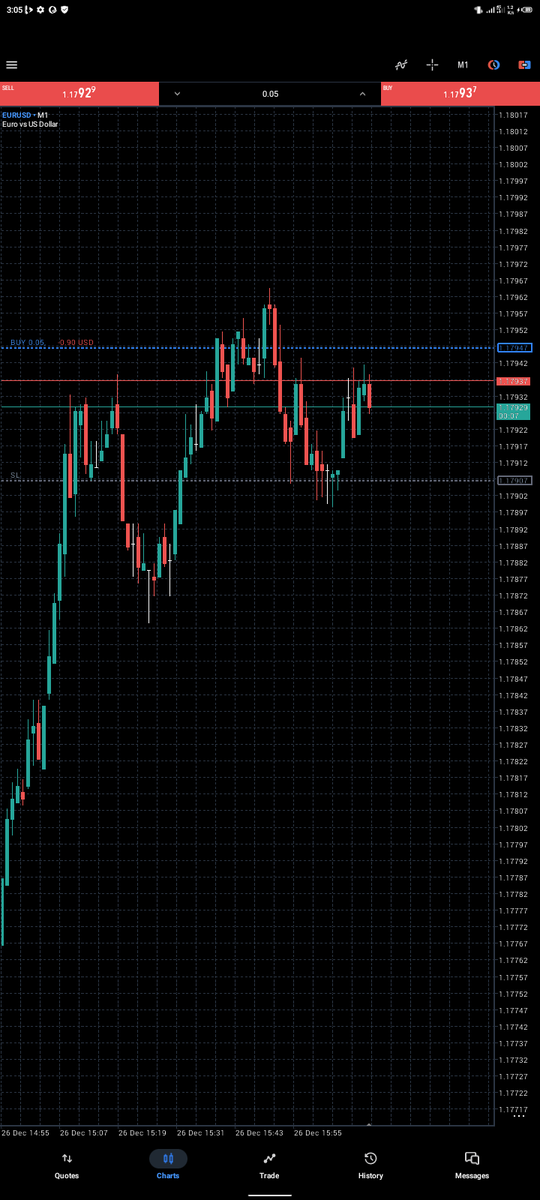Screen dimensions: 540x1200
Task: Click the 26 Dec 15:19 time label
Action: point(143,1134)
